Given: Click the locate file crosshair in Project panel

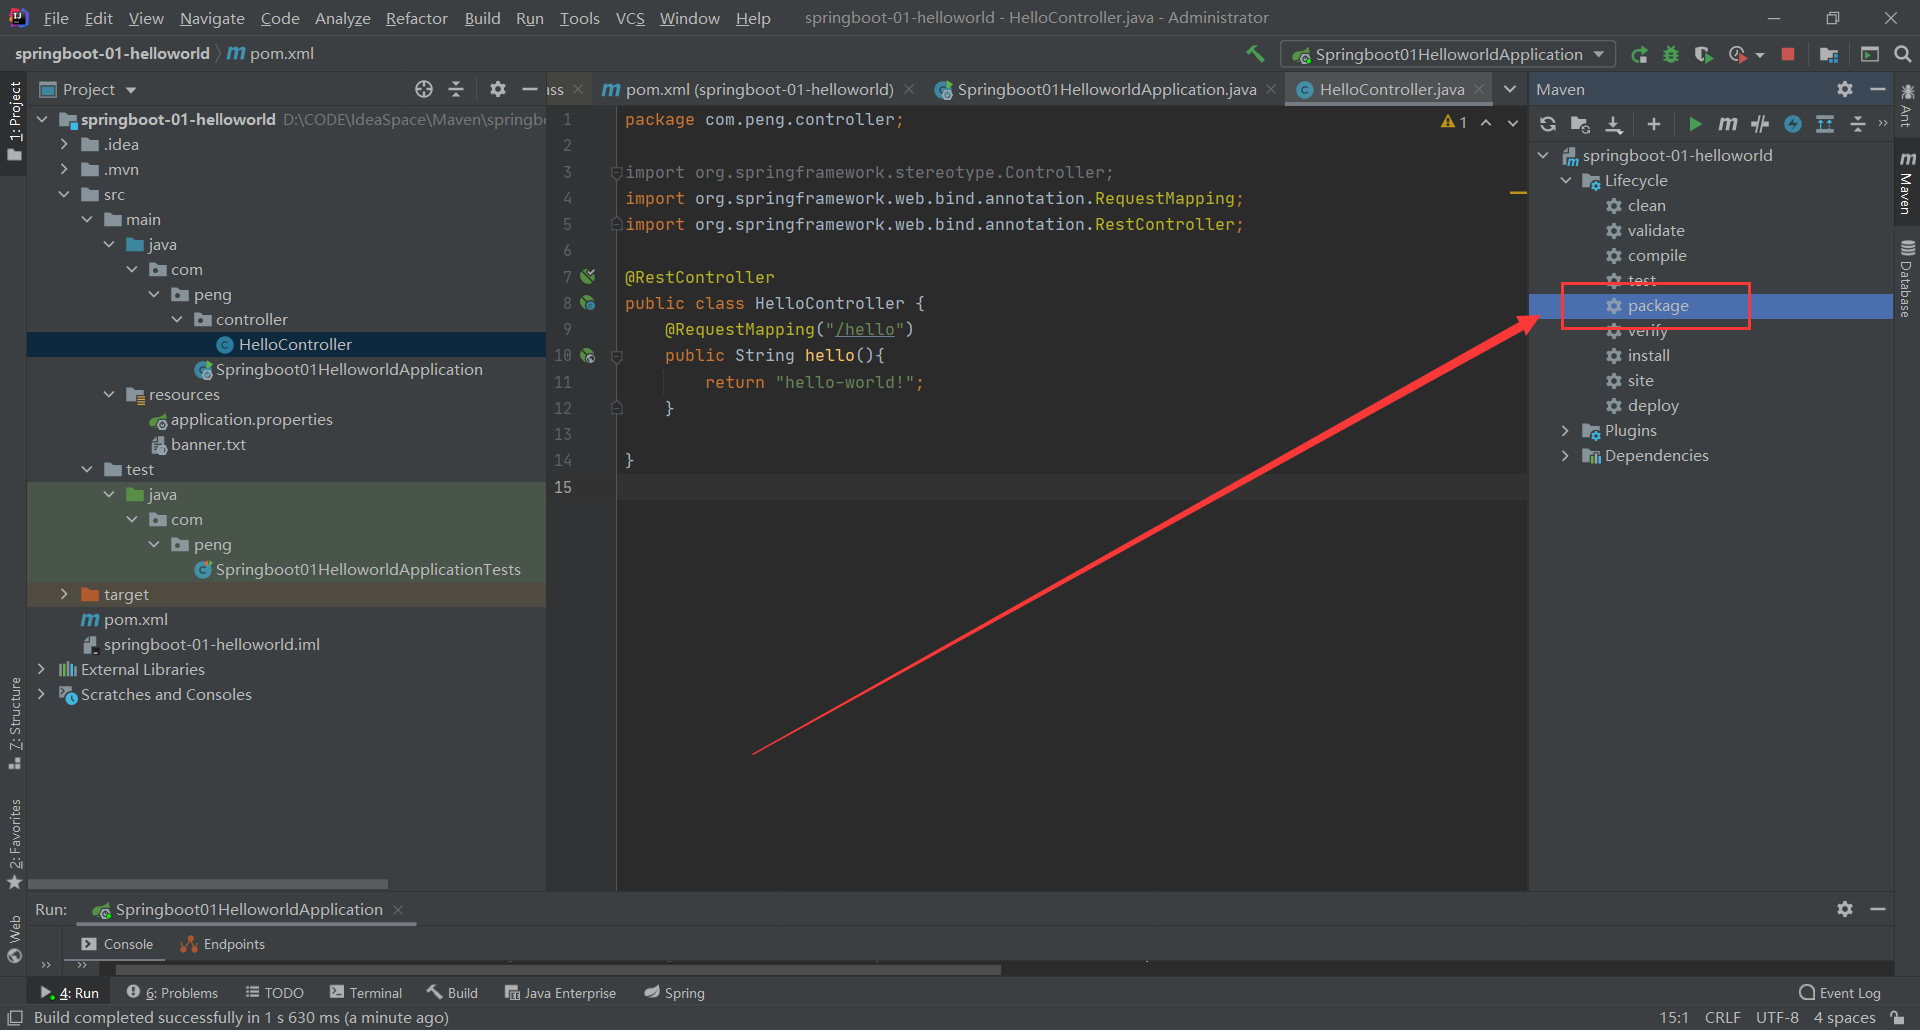Looking at the screenshot, I should pos(424,89).
